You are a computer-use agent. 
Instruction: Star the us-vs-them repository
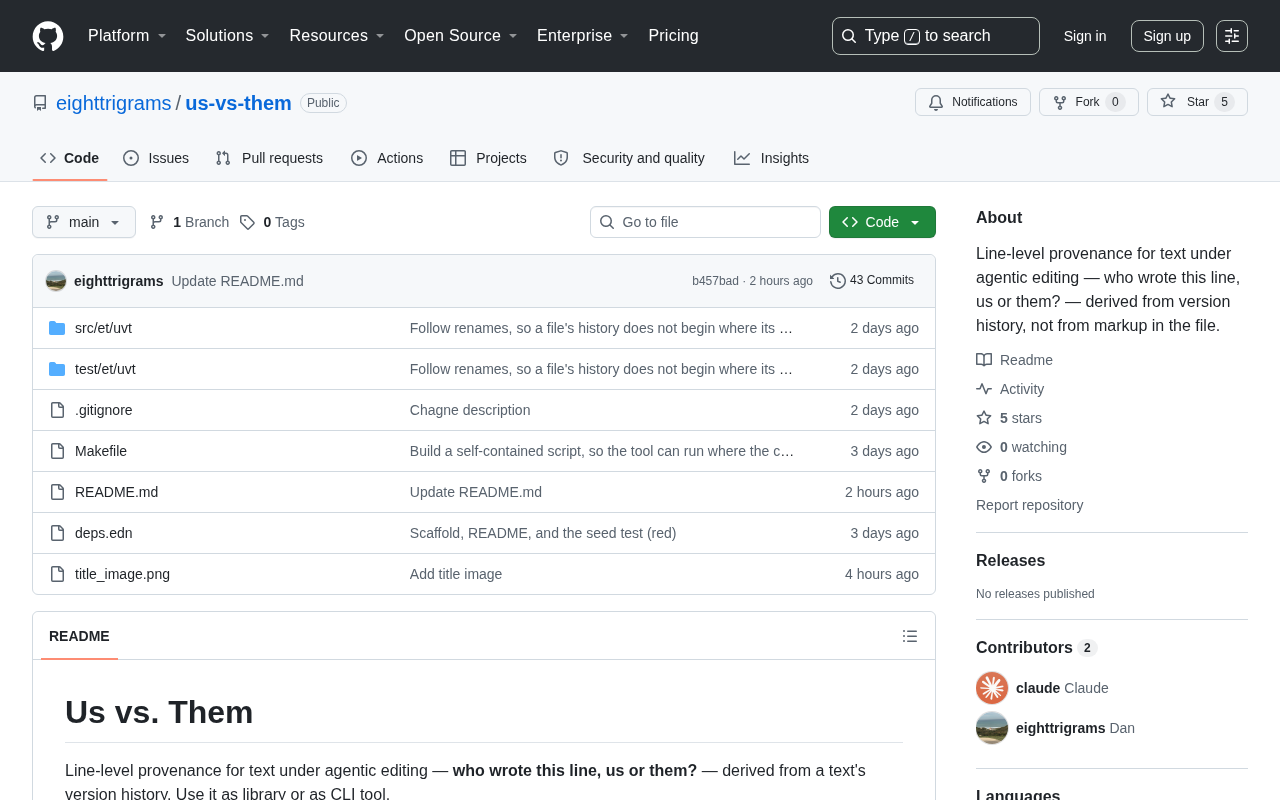(x=1197, y=102)
